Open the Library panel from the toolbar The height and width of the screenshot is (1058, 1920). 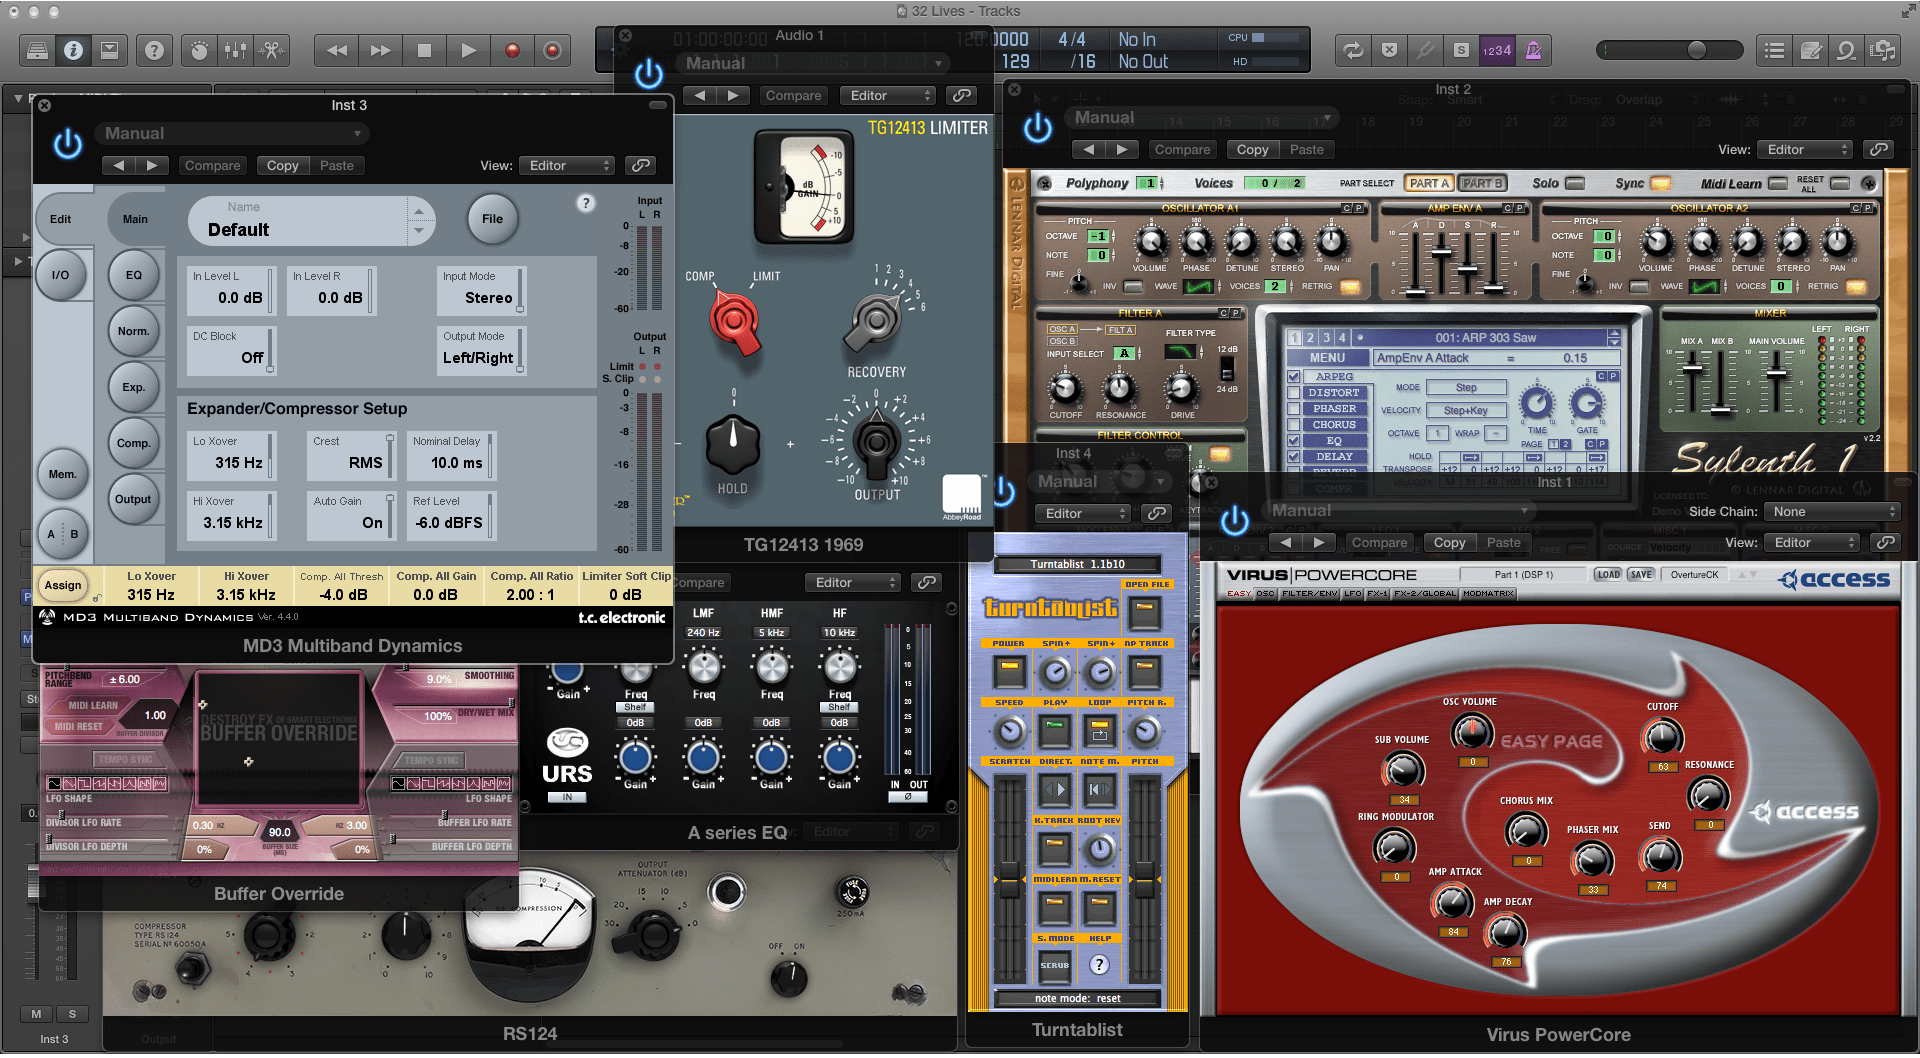point(37,50)
